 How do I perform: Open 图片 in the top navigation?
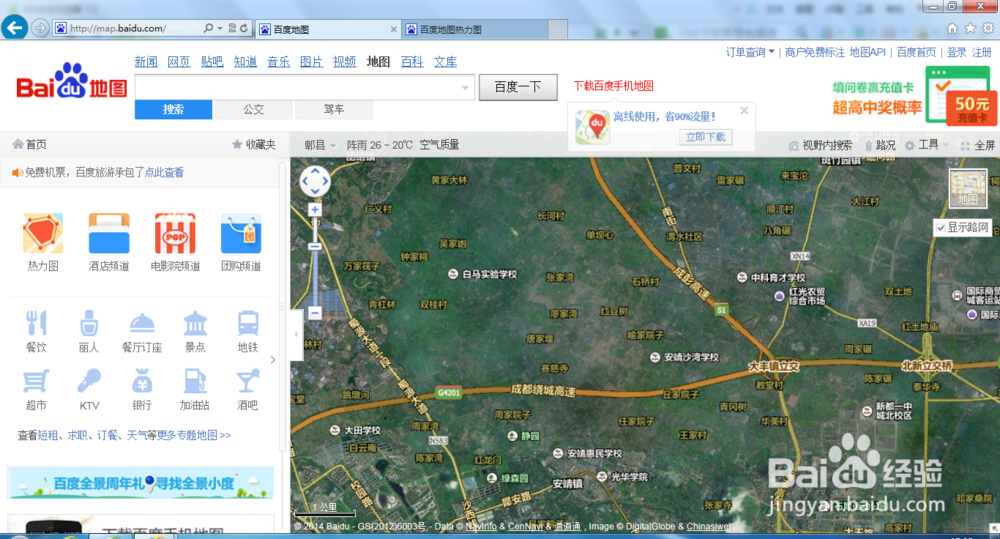coord(311,62)
